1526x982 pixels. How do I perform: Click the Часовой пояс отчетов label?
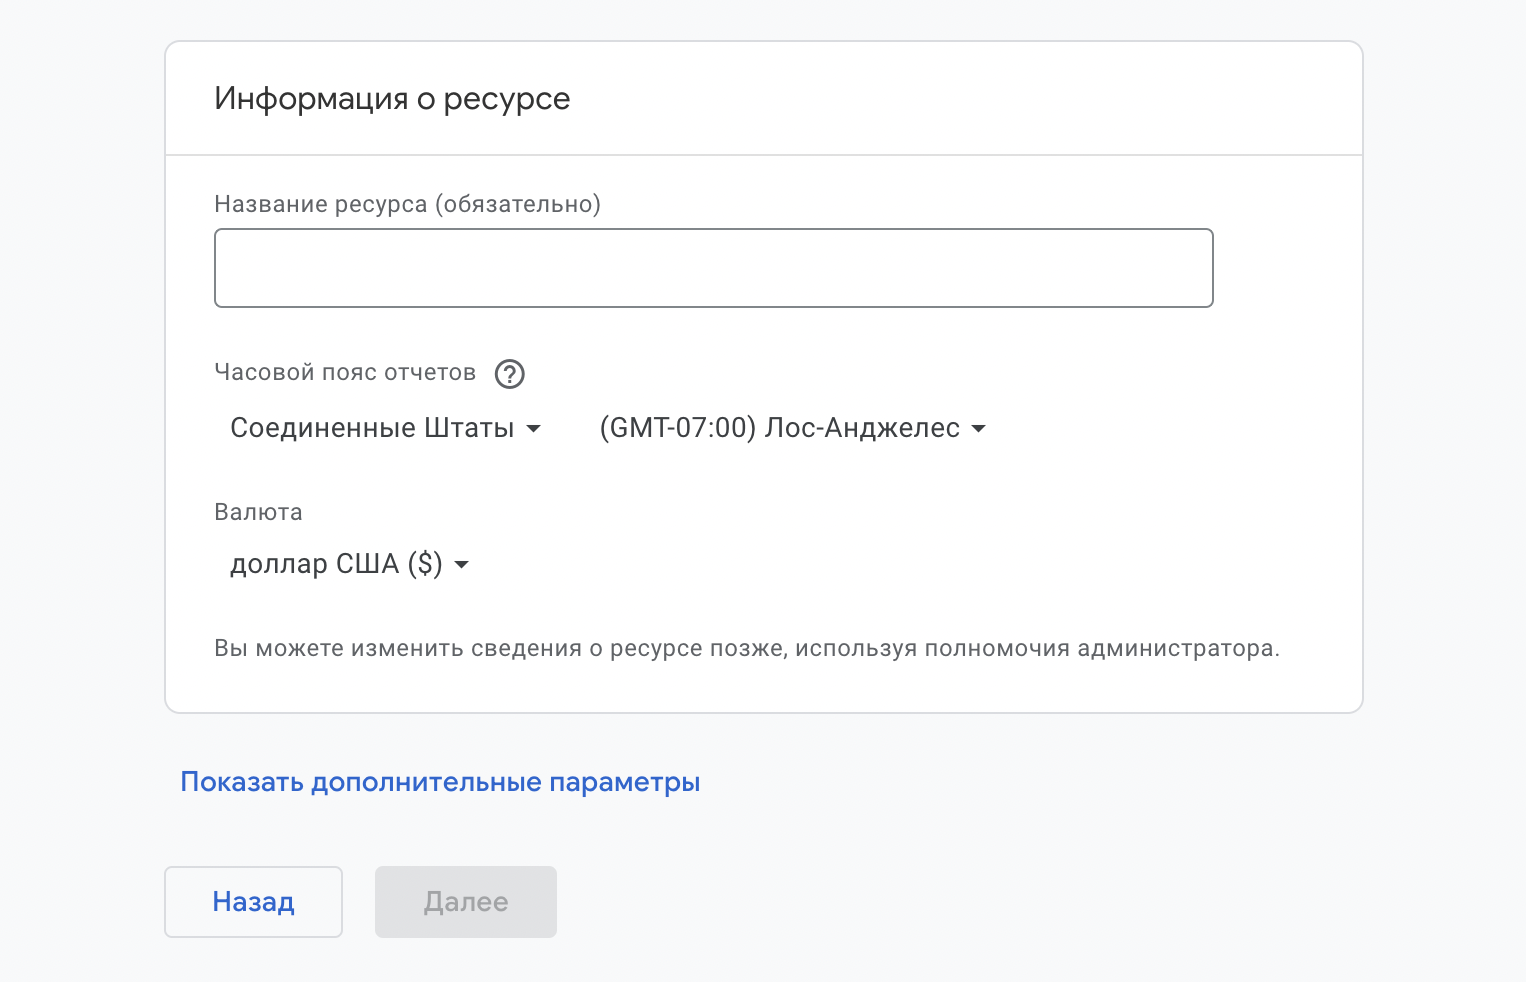[x=345, y=372]
